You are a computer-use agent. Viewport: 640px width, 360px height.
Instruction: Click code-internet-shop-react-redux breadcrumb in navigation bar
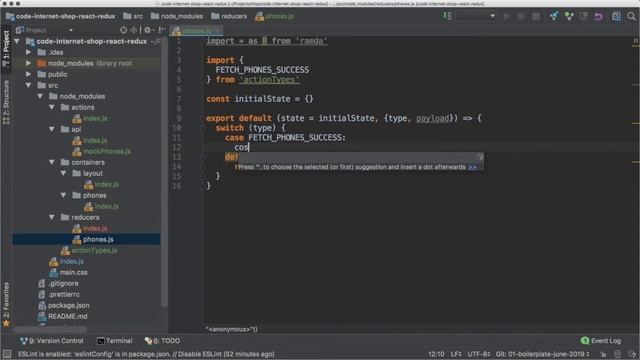[x=60, y=16]
